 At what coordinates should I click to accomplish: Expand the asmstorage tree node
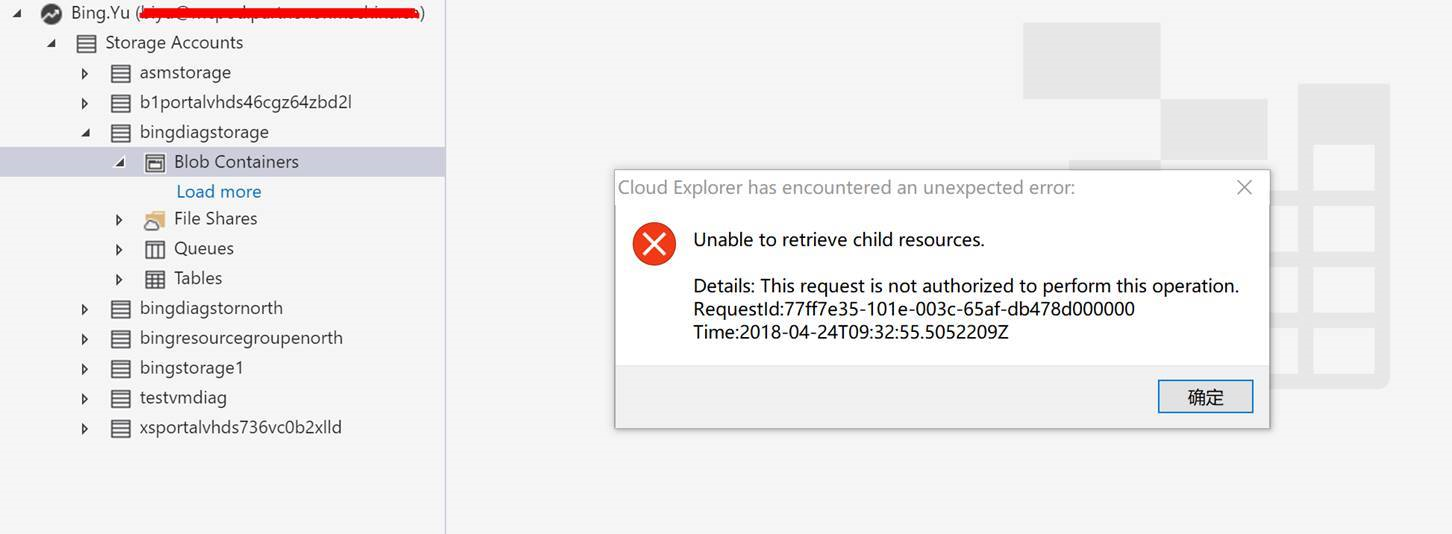click(x=85, y=73)
